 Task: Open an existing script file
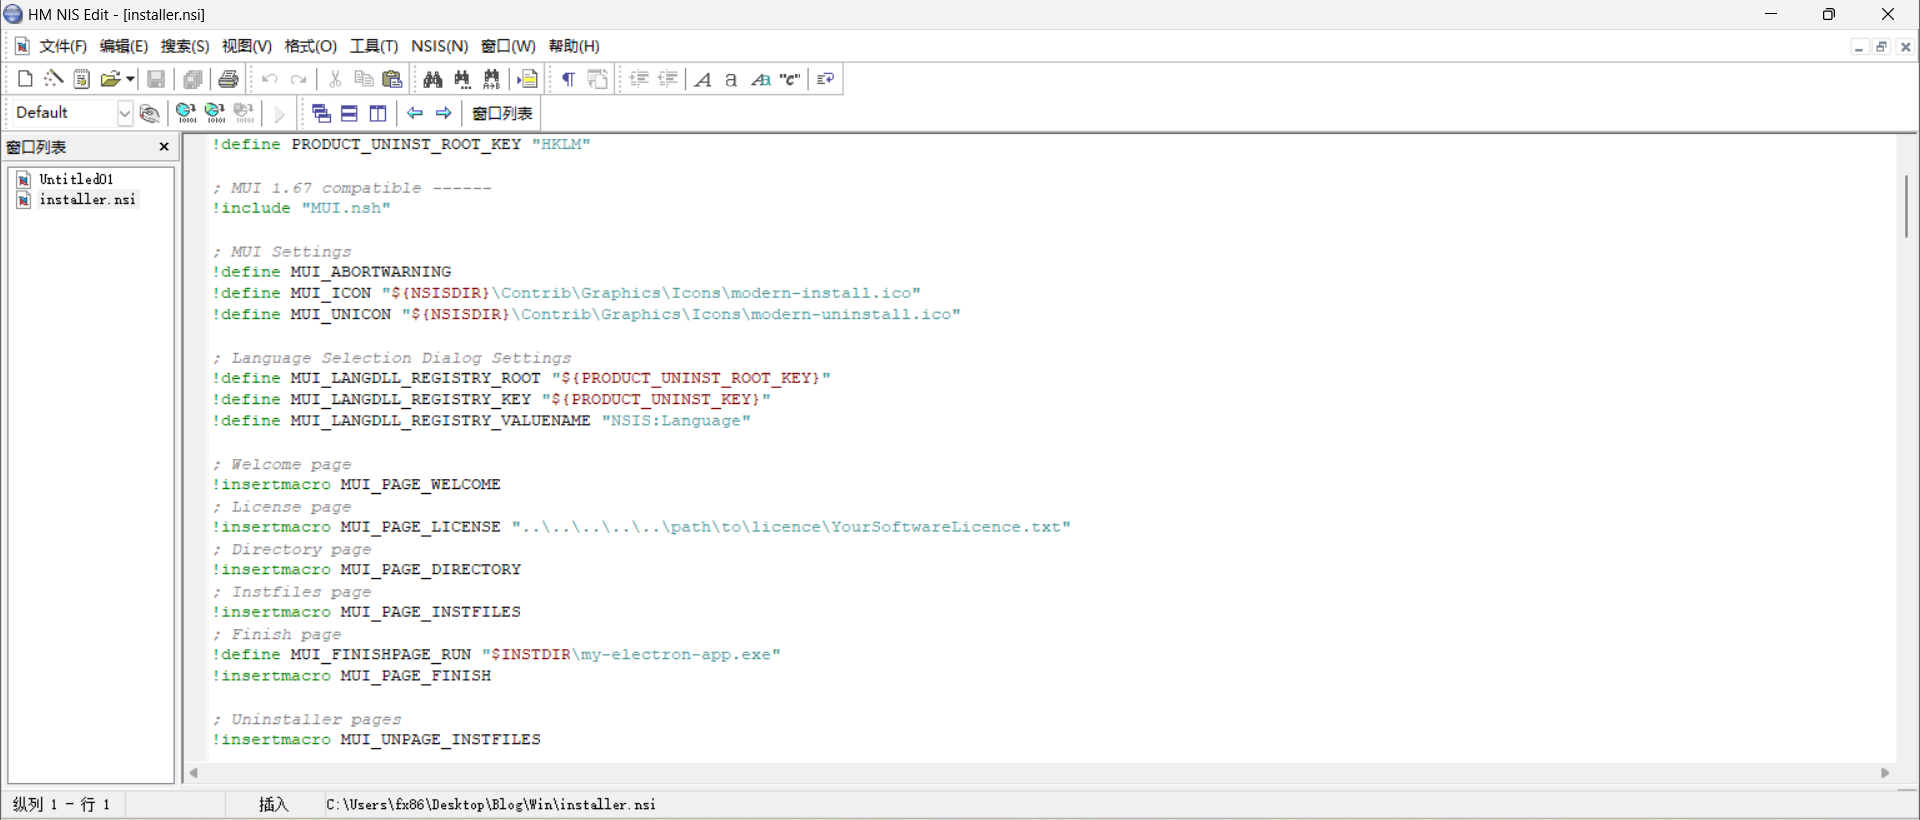coord(110,79)
